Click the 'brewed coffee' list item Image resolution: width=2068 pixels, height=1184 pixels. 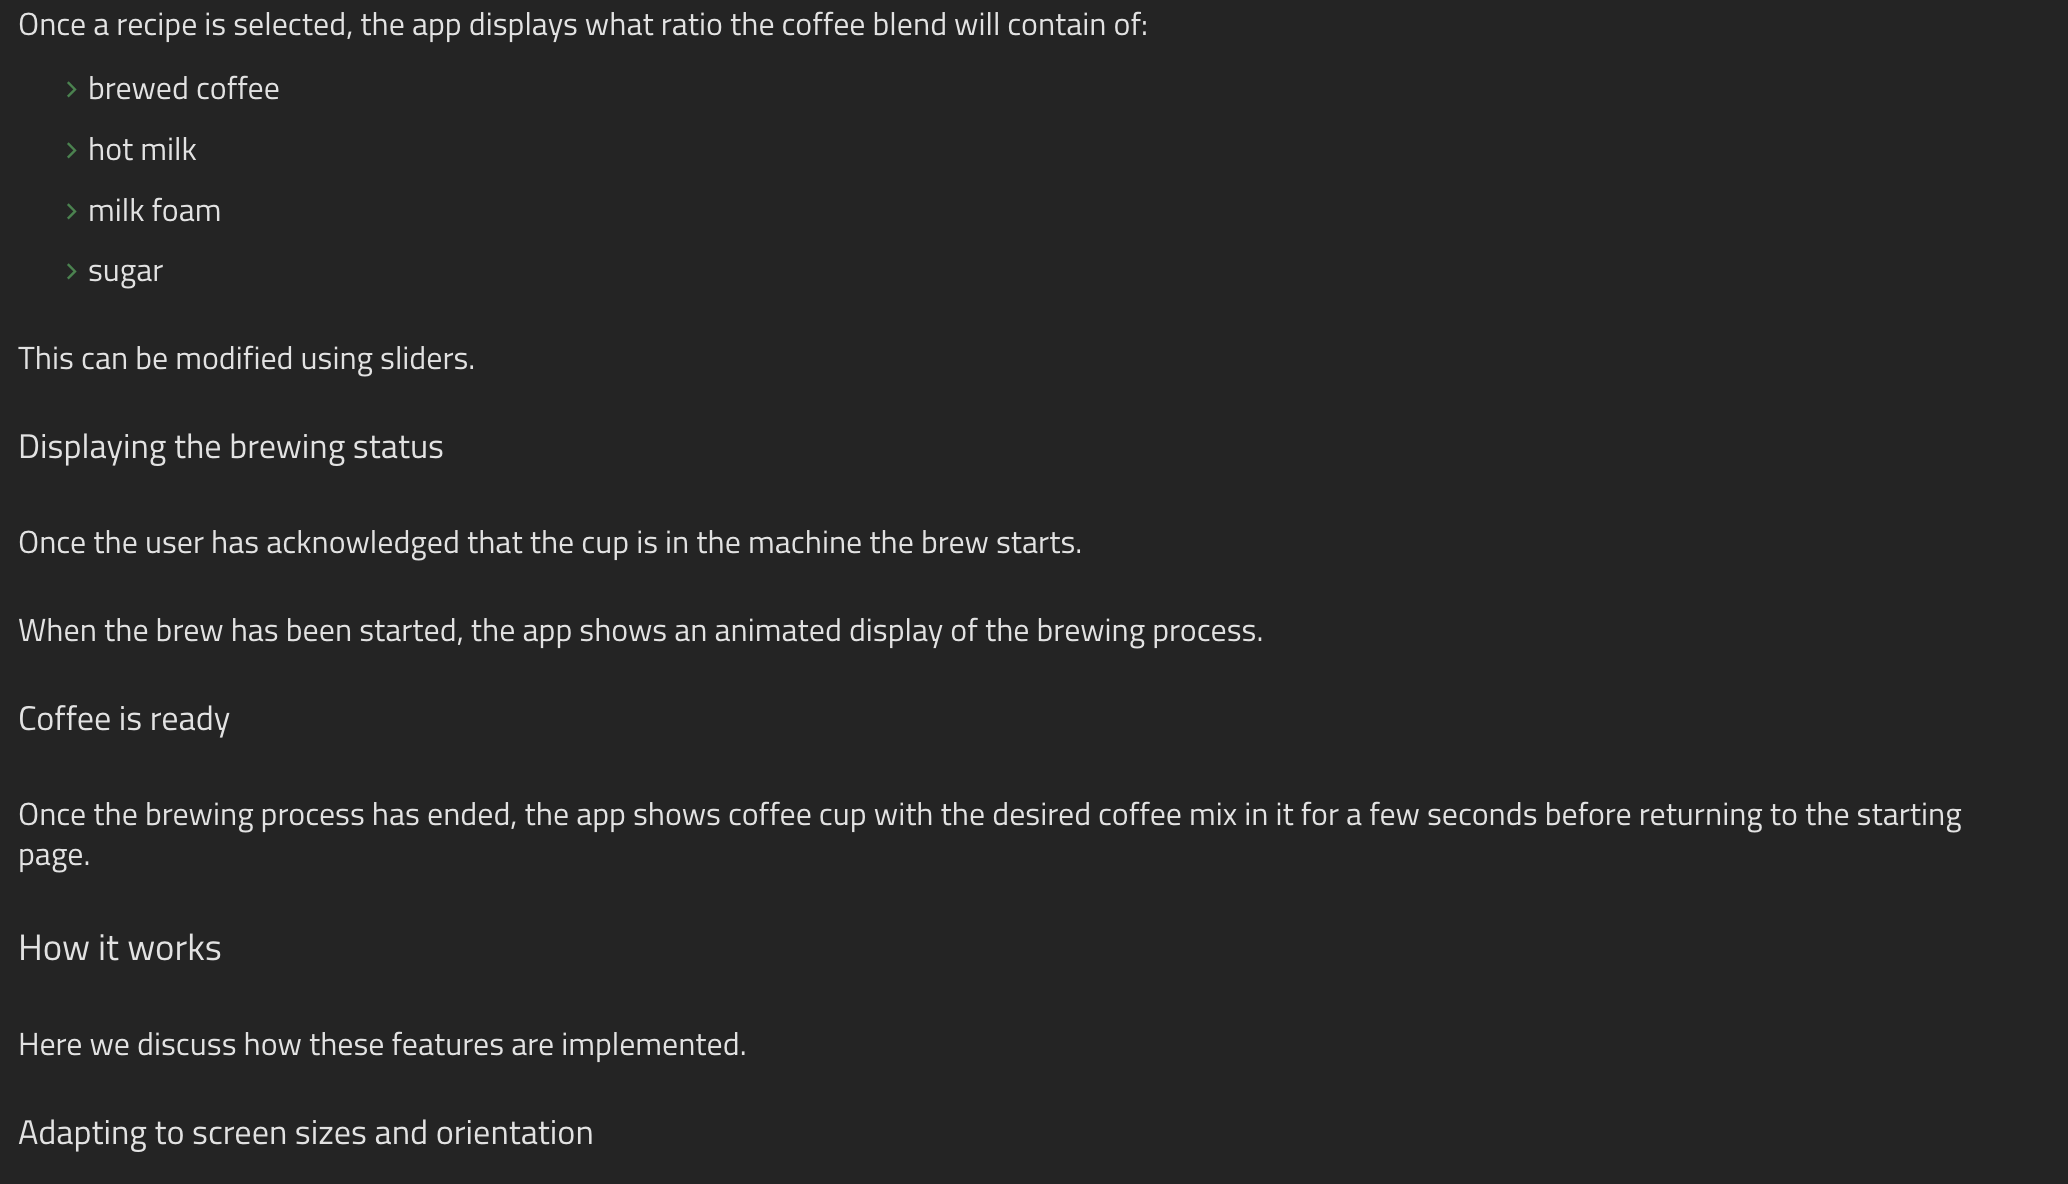click(184, 89)
